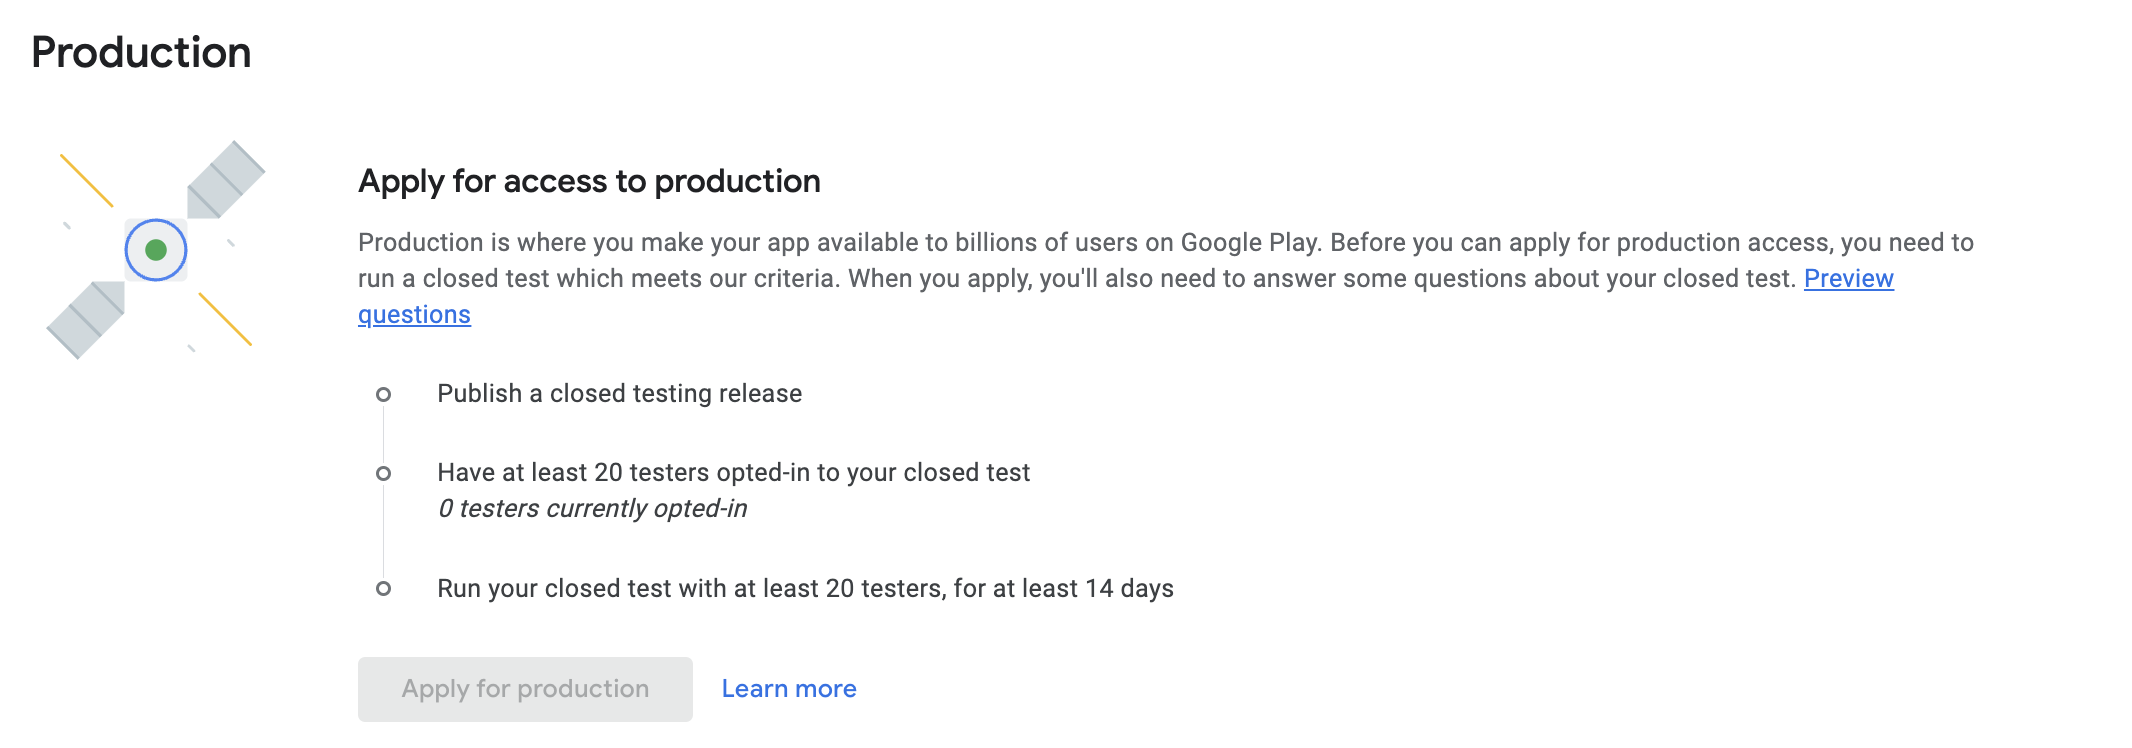Click the Production page heading

(x=141, y=52)
